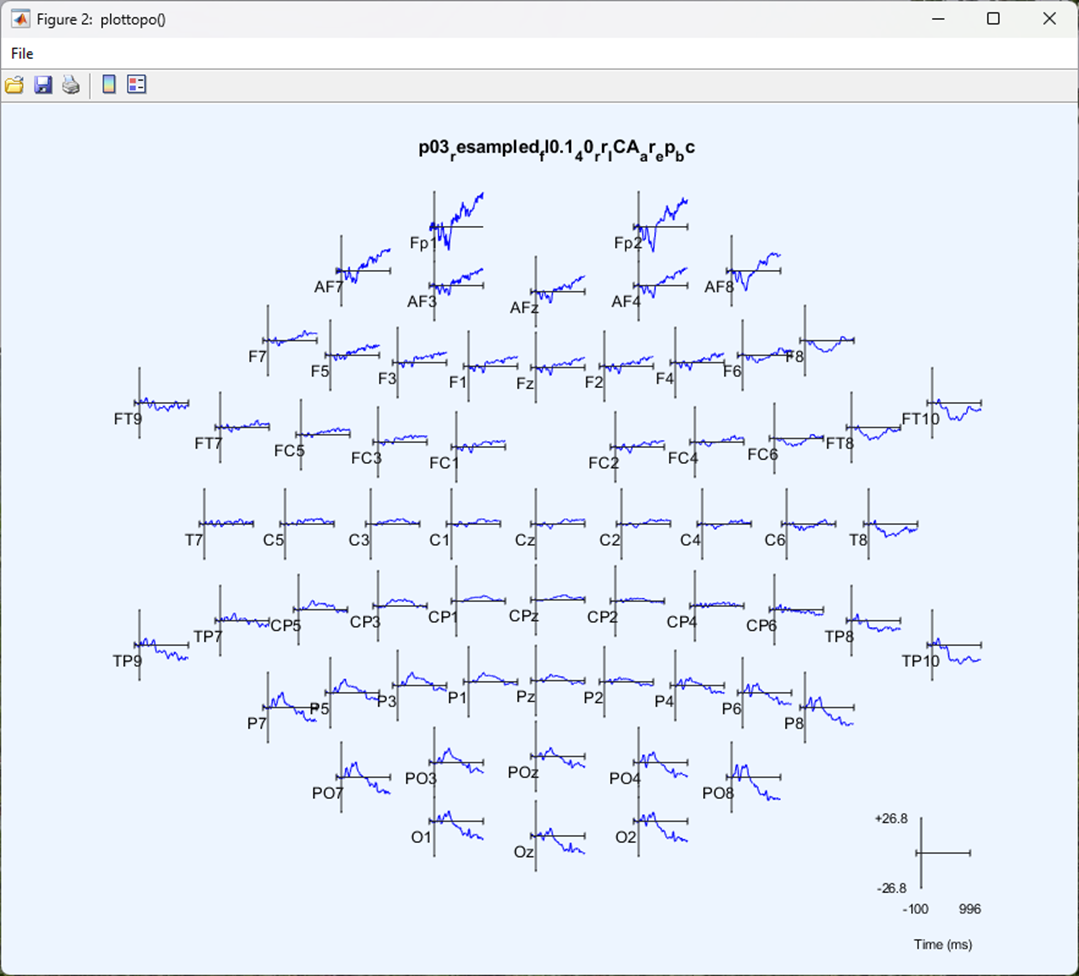The height and width of the screenshot is (976, 1079).
Task: Open the File menu
Action: point(21,53)
